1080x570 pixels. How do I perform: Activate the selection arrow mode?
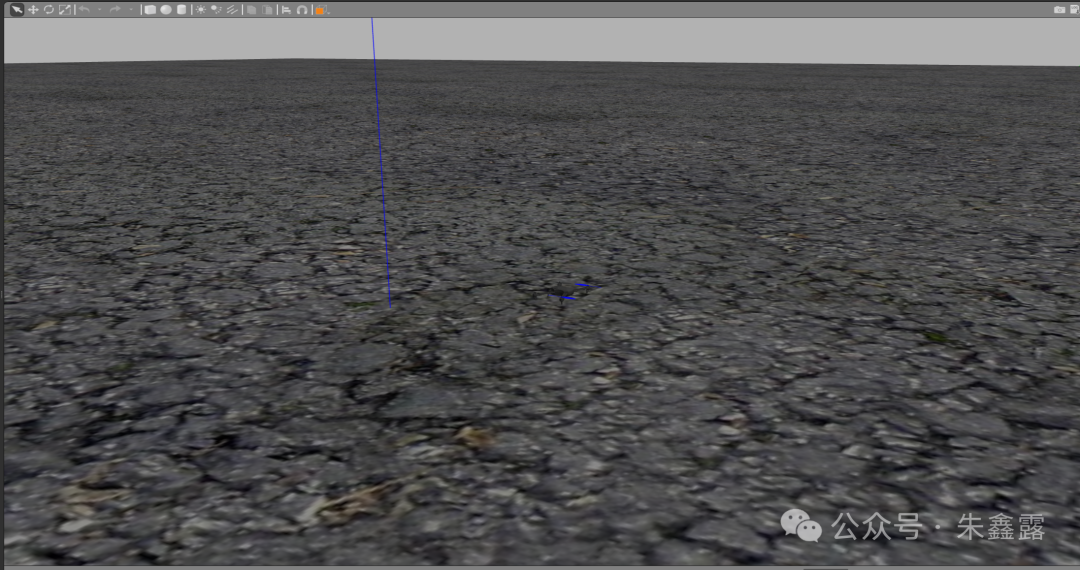pos(17,10)
